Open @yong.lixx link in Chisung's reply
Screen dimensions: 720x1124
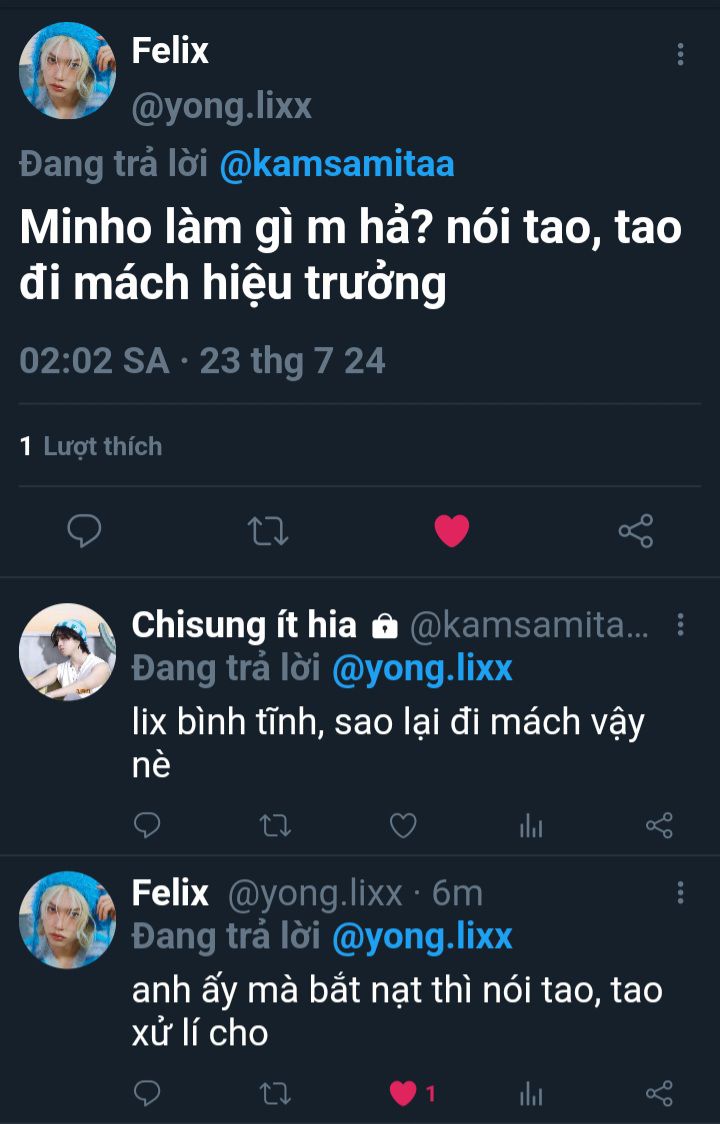421,668
